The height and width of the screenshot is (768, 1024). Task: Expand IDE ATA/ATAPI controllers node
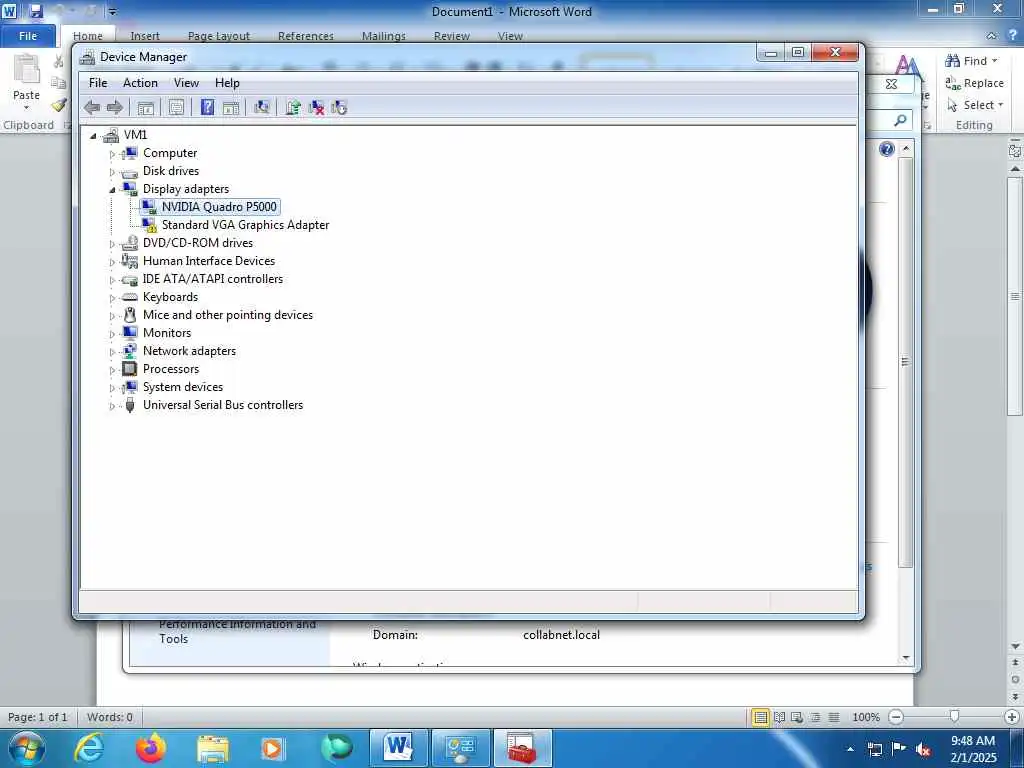(x=112, y=280)
